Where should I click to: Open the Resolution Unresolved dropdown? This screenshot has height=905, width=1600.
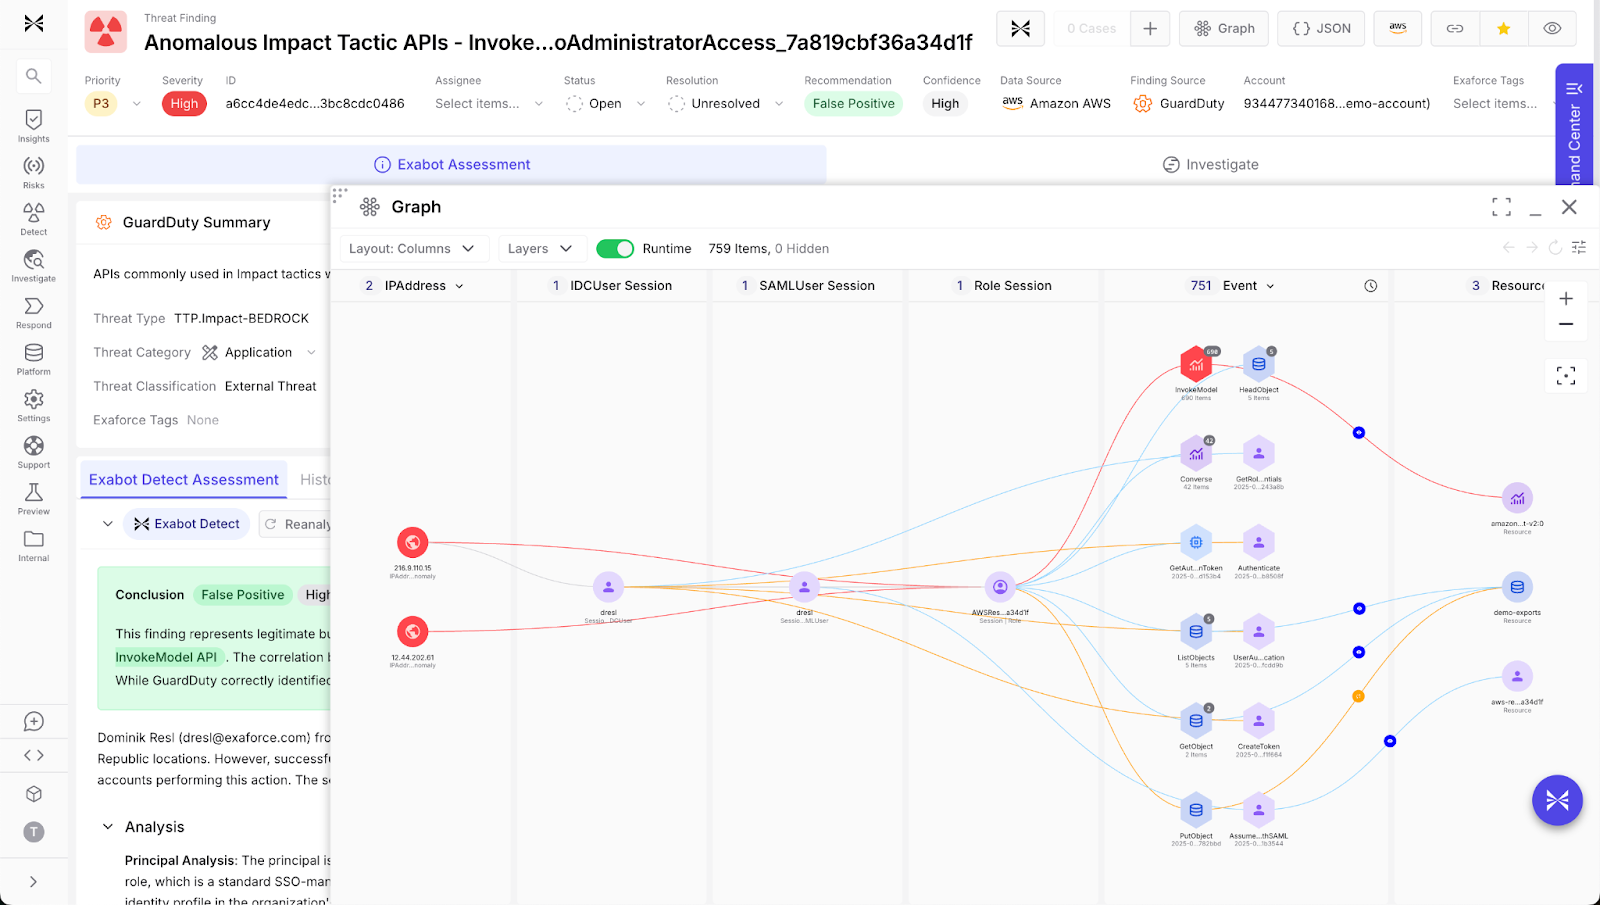click(x=726, y=103)
